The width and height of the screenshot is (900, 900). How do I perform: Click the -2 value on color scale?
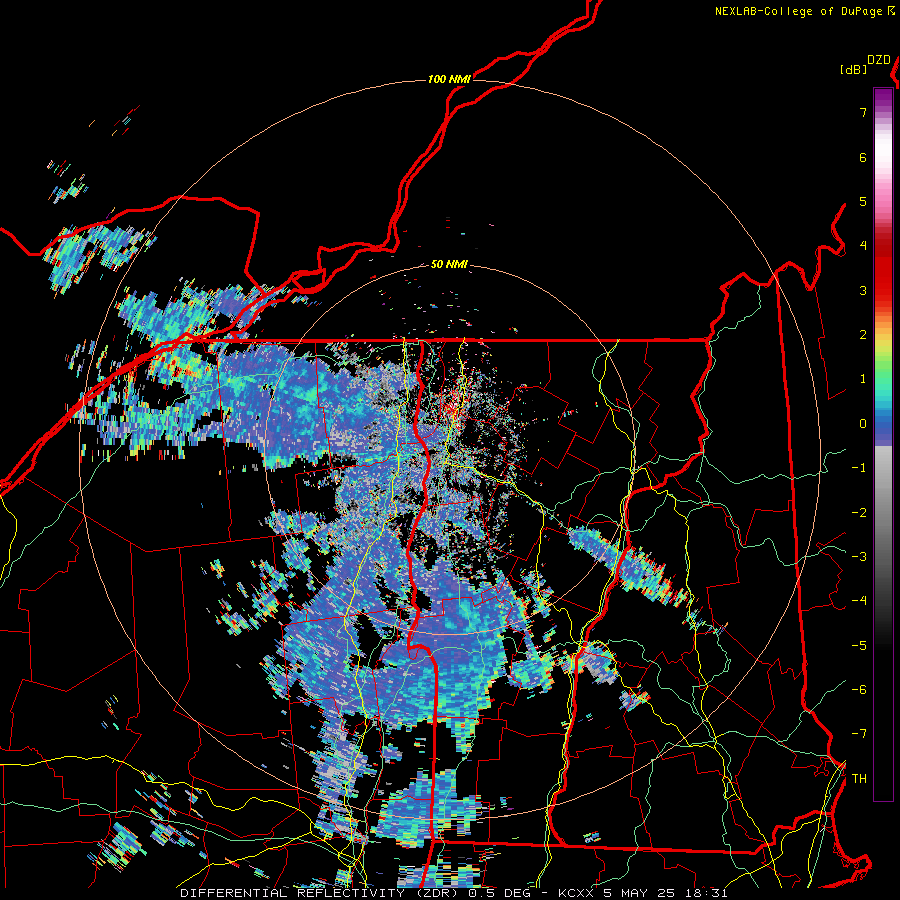click(x=859, y=513)
